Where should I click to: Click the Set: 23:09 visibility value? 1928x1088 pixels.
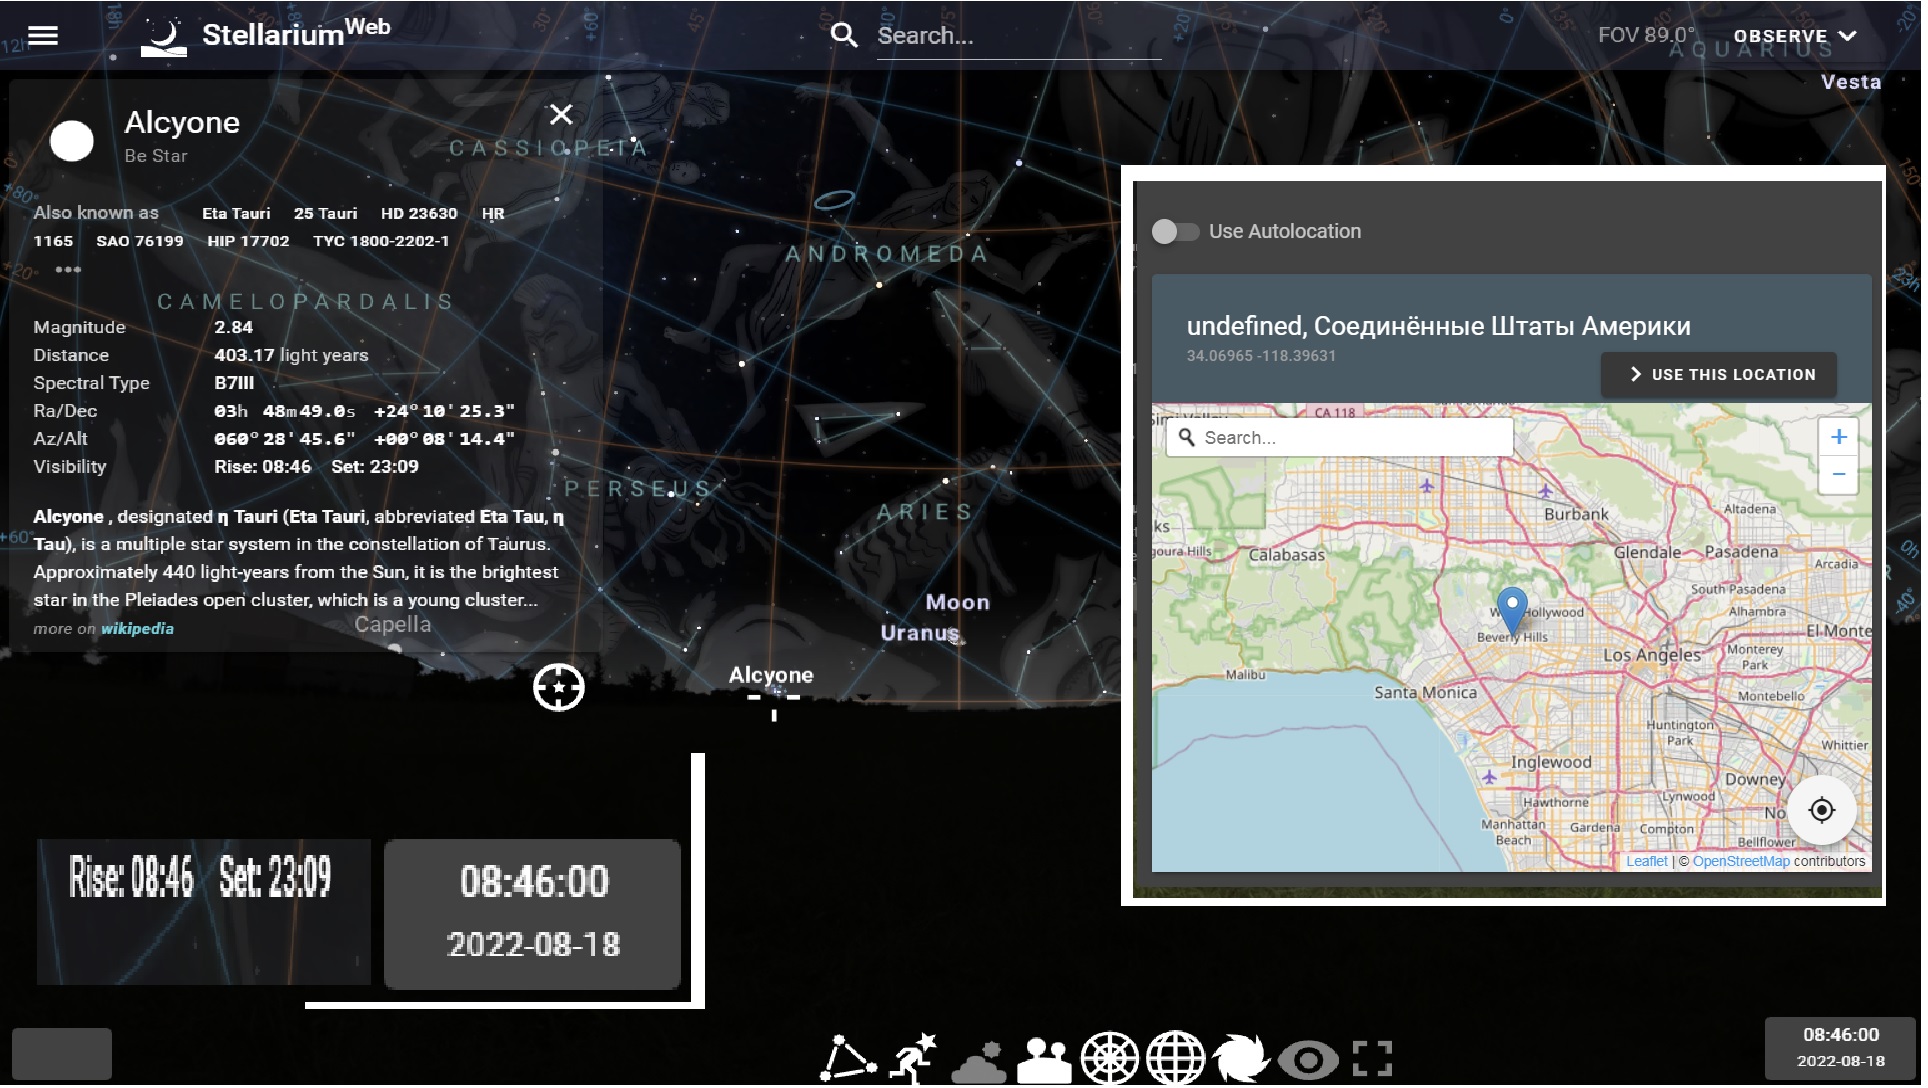[x=375, y=467]
